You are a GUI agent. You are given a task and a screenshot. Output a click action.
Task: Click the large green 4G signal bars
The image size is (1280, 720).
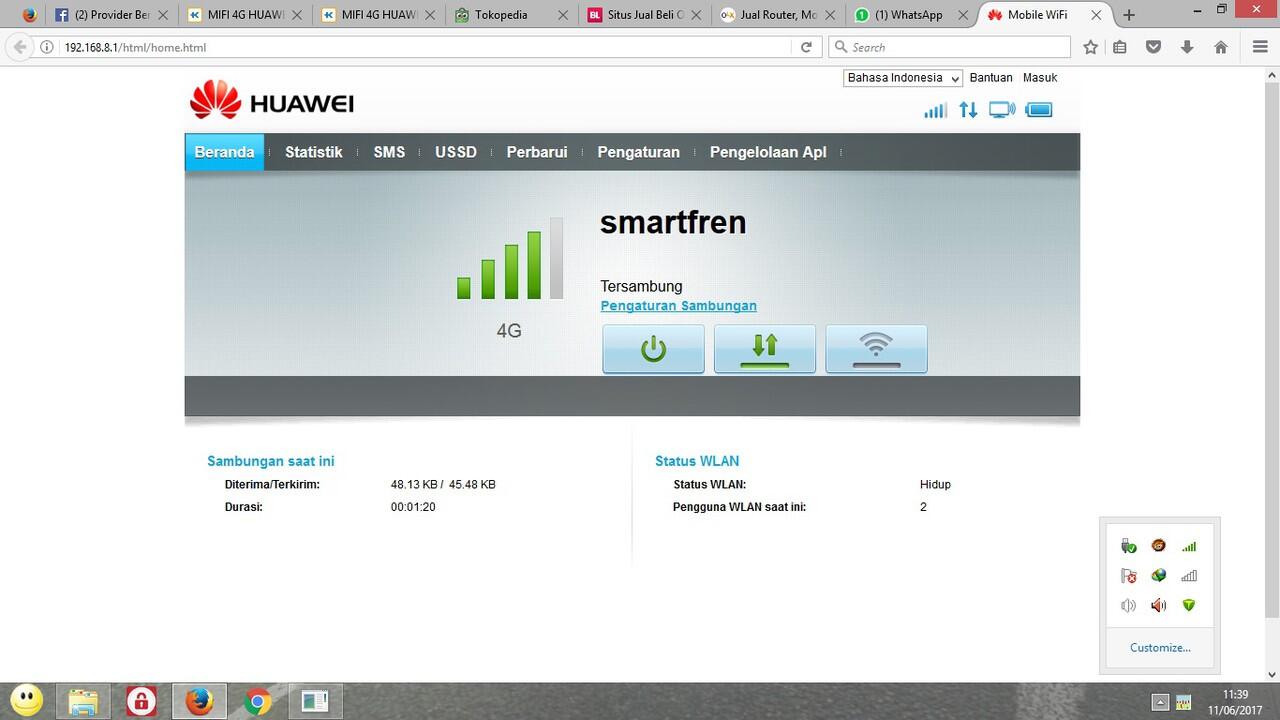(x=510, y=259)
